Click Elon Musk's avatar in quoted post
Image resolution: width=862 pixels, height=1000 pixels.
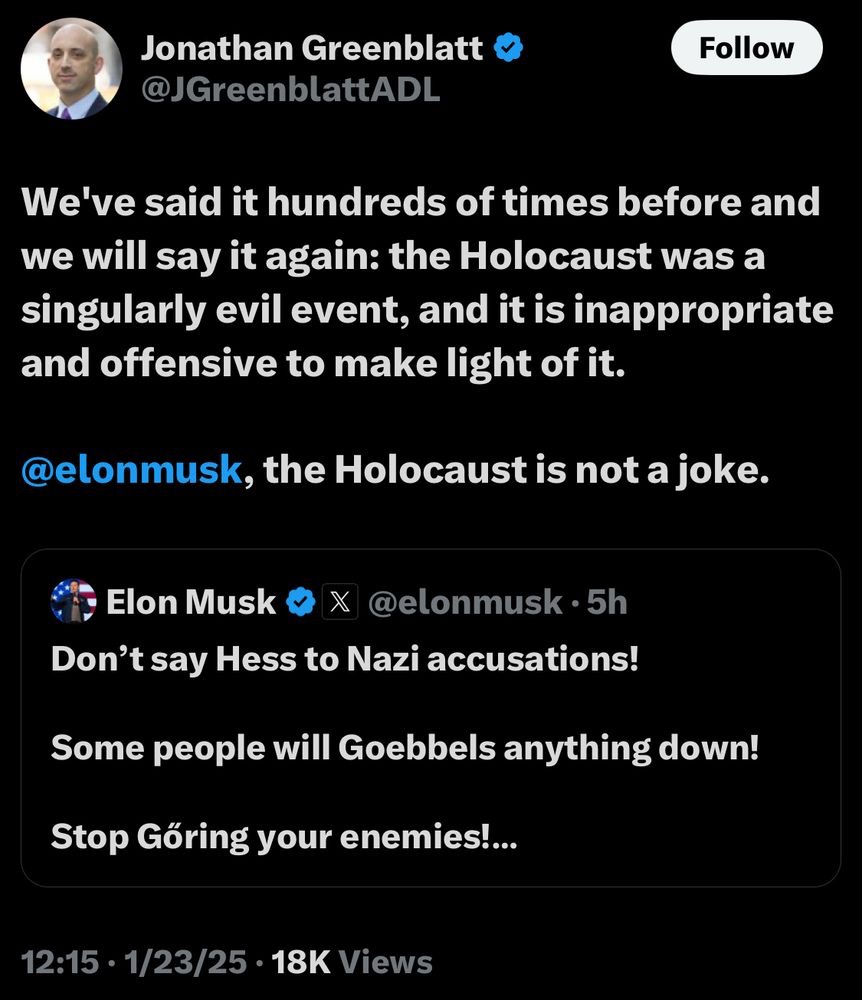tap(73, 602)
